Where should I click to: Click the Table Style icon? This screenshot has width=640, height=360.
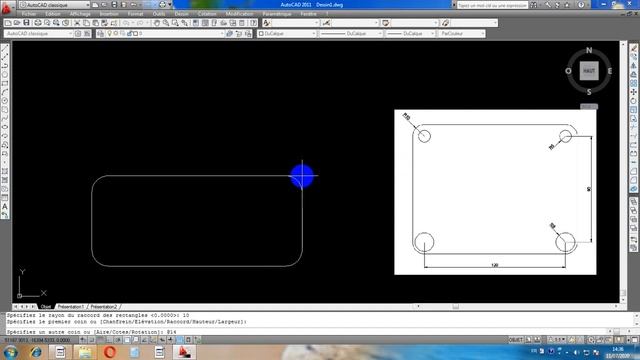[386, 23]
